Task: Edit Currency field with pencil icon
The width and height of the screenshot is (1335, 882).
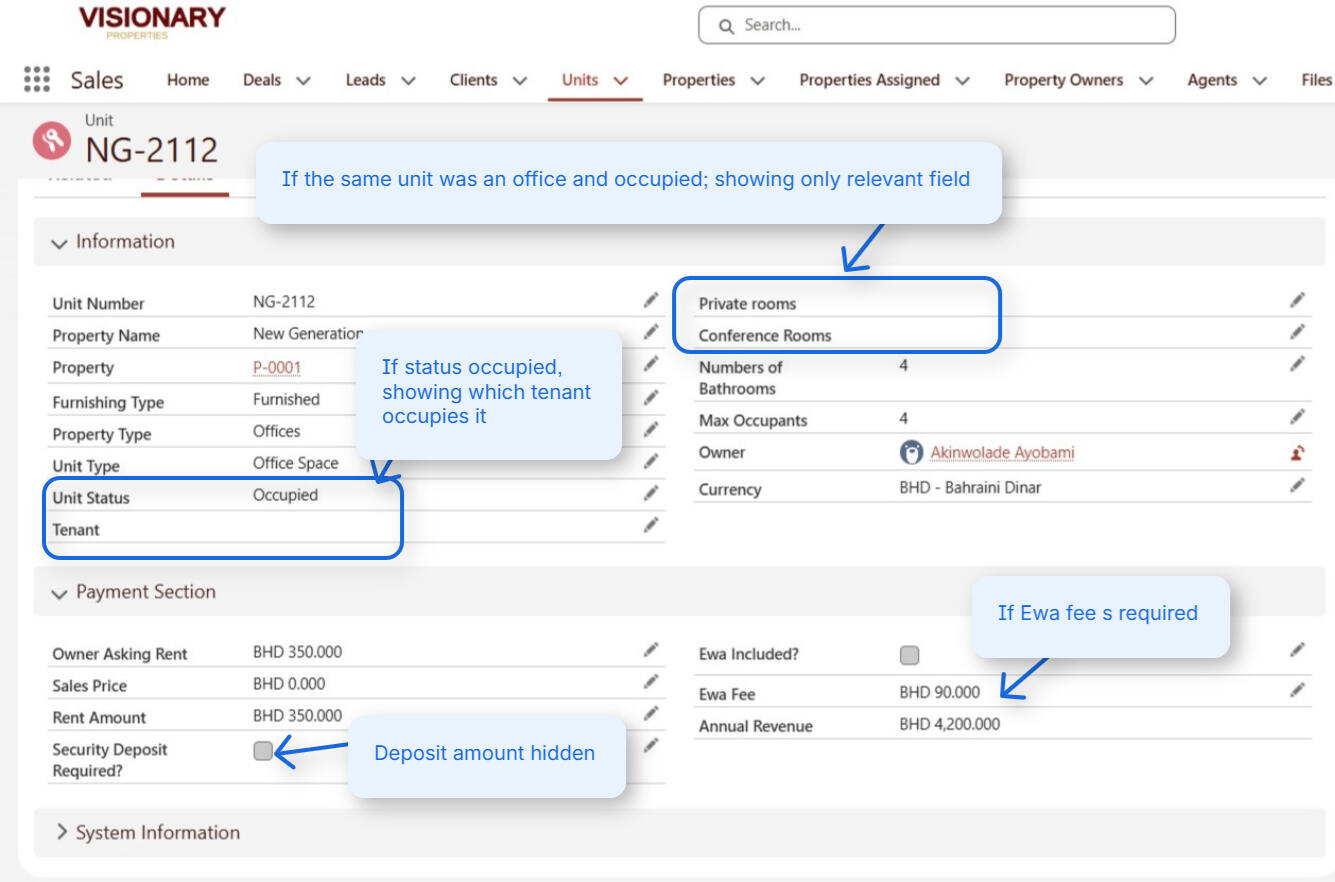Action: point(1297,486)
